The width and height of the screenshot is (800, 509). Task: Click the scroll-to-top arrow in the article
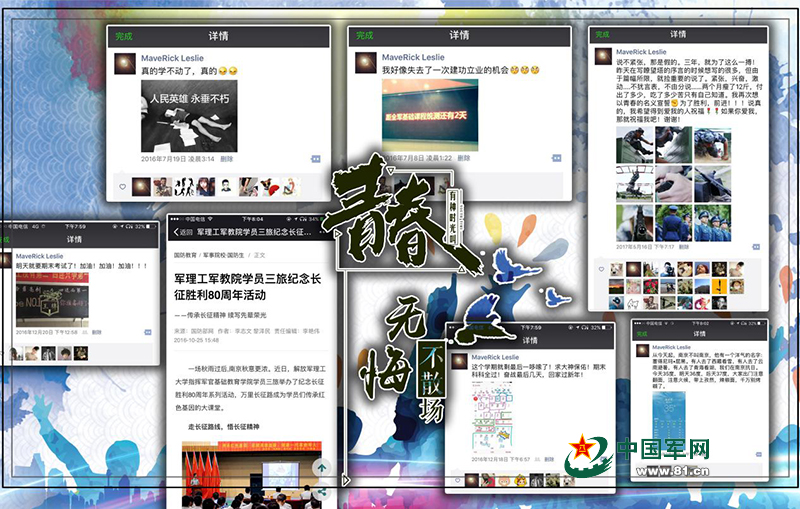322,467
